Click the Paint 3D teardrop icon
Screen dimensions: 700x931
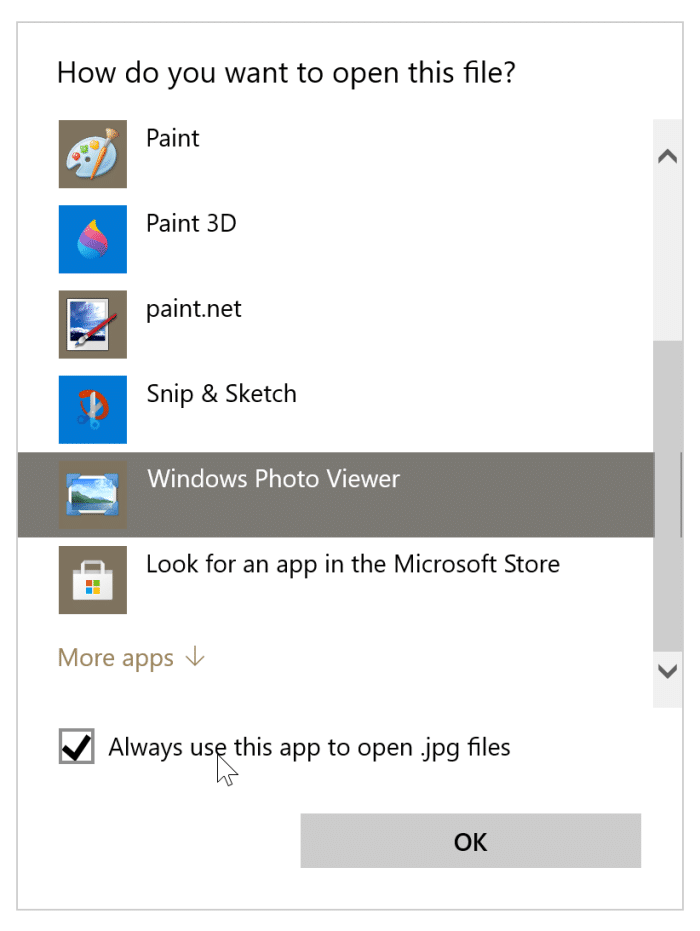(x=92, y=239)
